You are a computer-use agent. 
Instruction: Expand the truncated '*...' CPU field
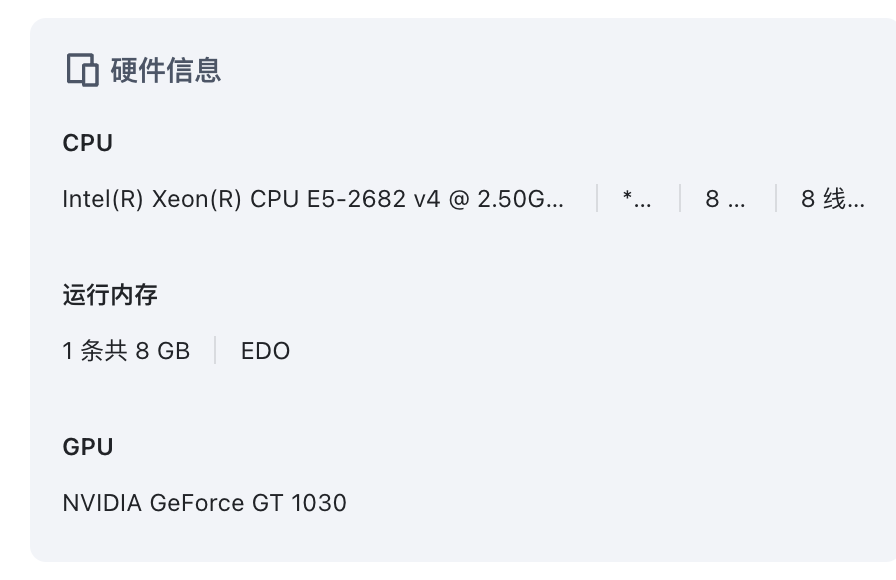pos(637,199)
